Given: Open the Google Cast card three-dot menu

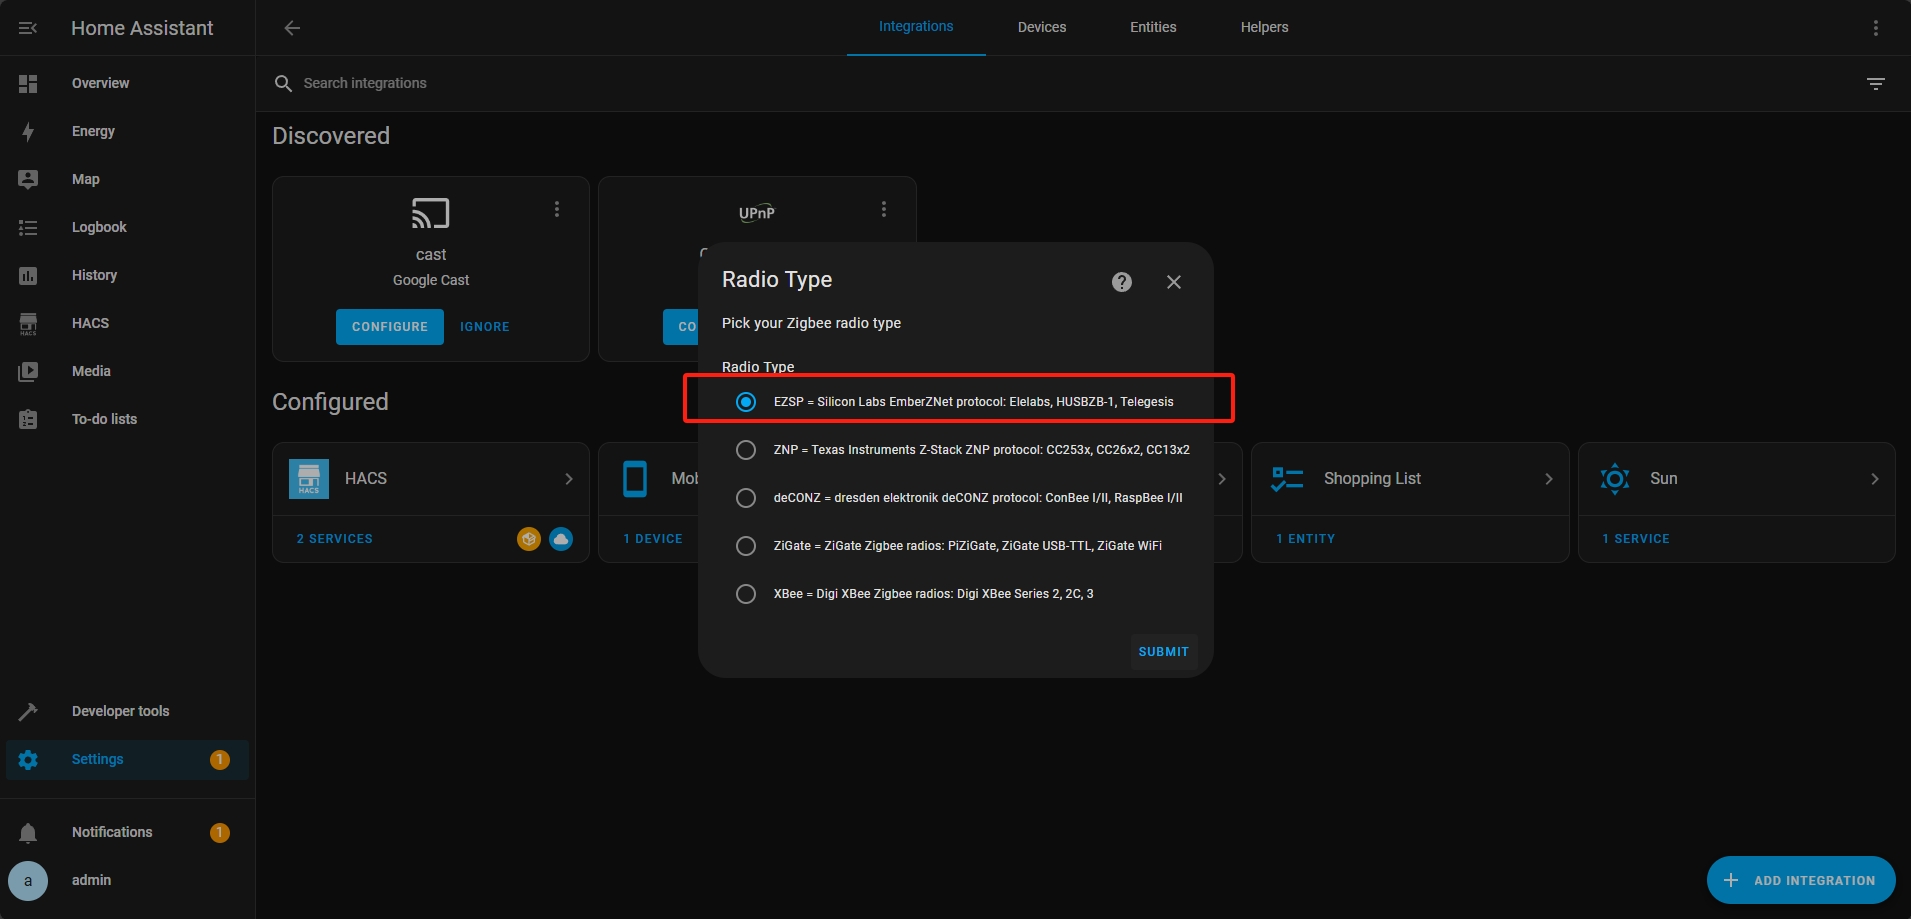Looking at the screenshot, I should (557, 209).
